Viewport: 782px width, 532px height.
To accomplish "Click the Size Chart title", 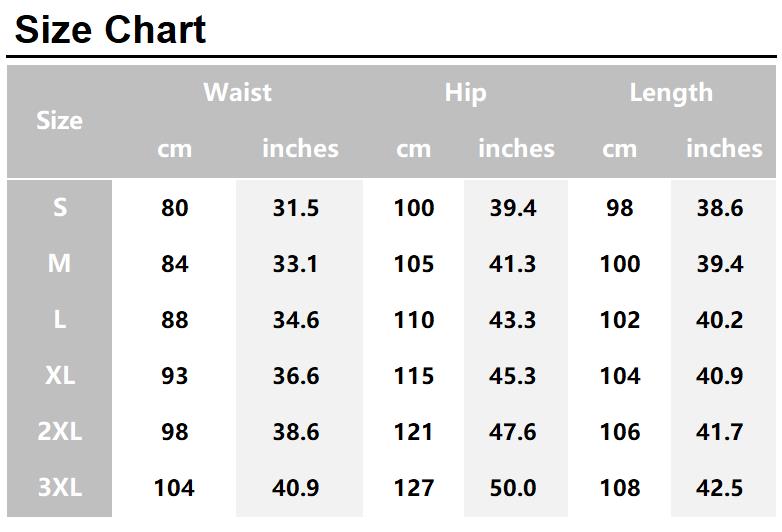I will (110, 29).
